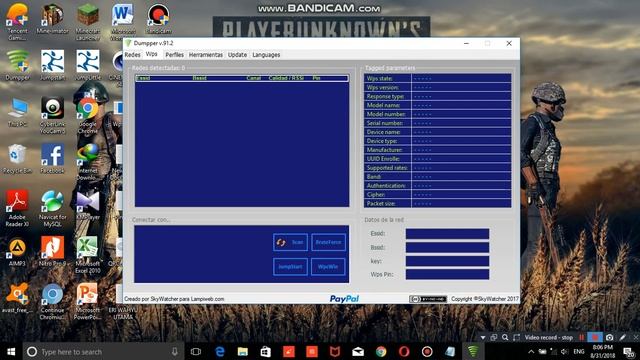Open Microsoft Store from taskbar

266,351
